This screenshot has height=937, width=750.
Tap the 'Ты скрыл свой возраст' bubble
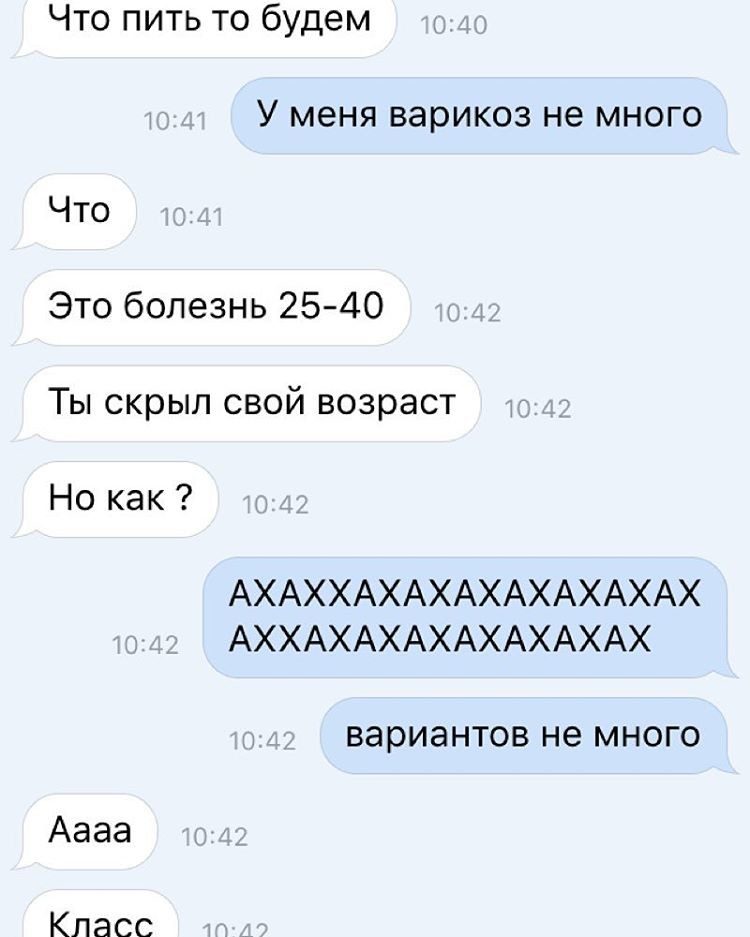pyautogui.click(x=251, y=403)
